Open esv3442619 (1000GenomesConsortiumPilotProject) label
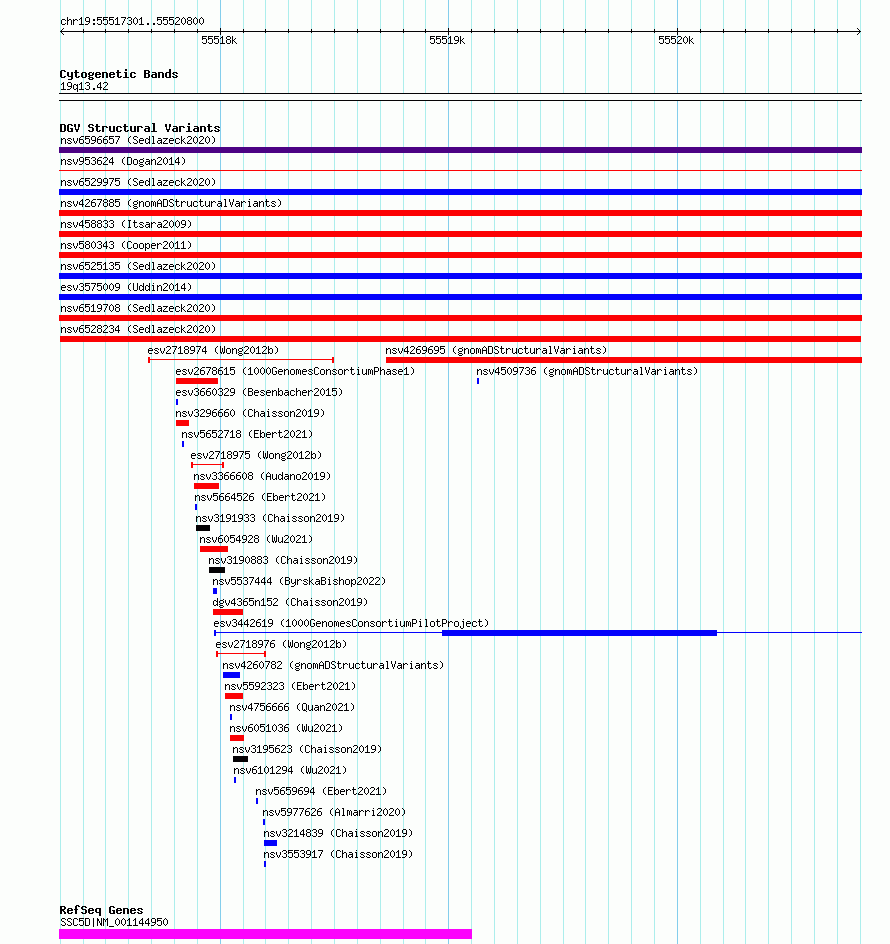This screenshot has height=944, width=890. tap(351, 624)
